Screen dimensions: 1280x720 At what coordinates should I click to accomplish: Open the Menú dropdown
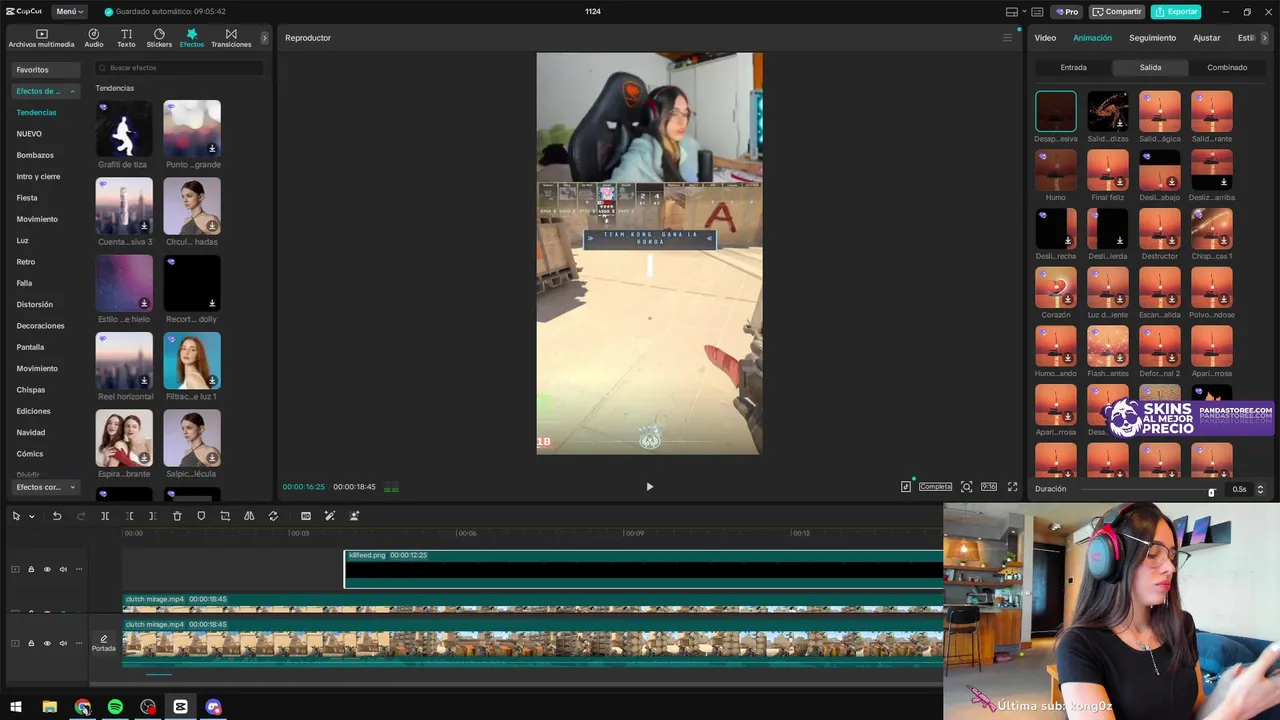click(x=70, y=12)
